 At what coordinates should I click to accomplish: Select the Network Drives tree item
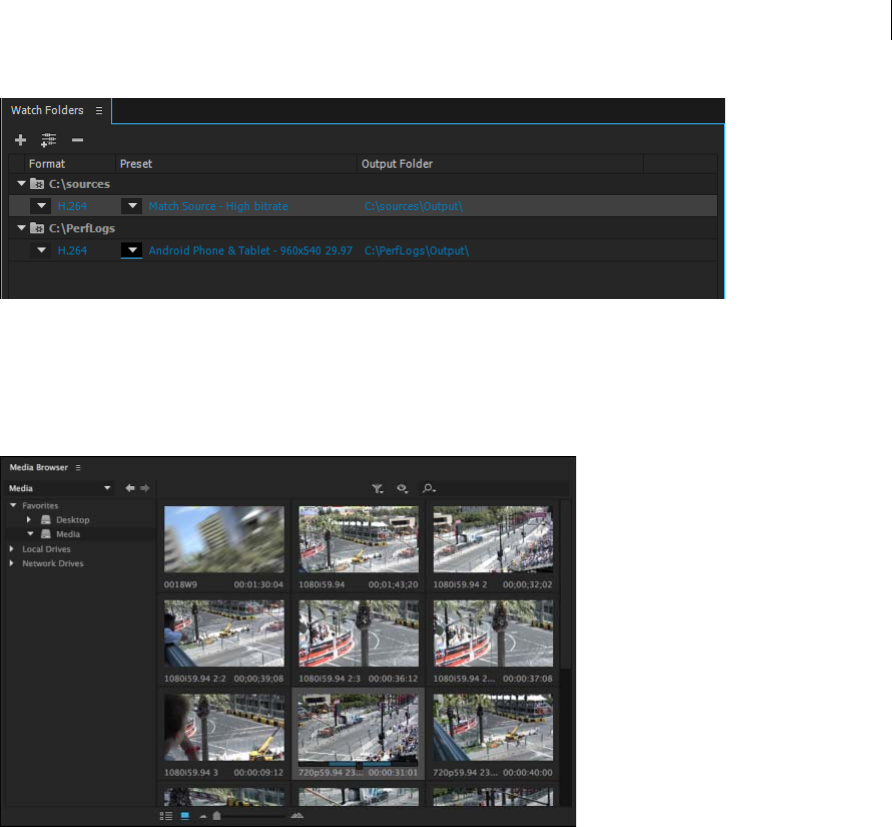pos(53,563)
